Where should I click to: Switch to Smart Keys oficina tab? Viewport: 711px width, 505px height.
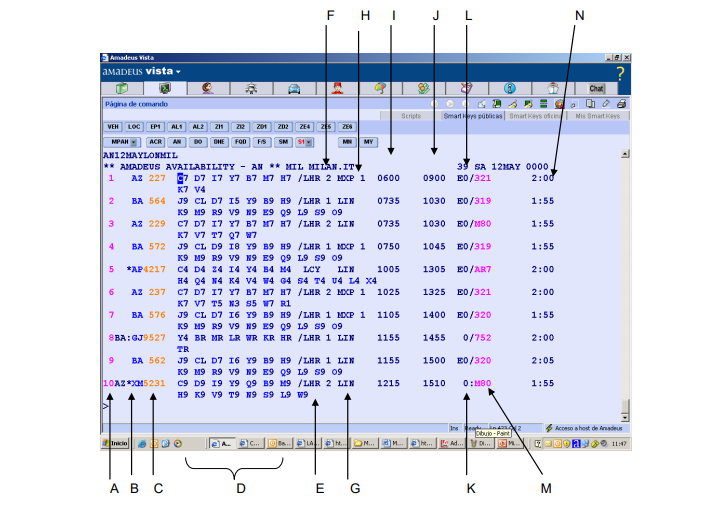535,116
